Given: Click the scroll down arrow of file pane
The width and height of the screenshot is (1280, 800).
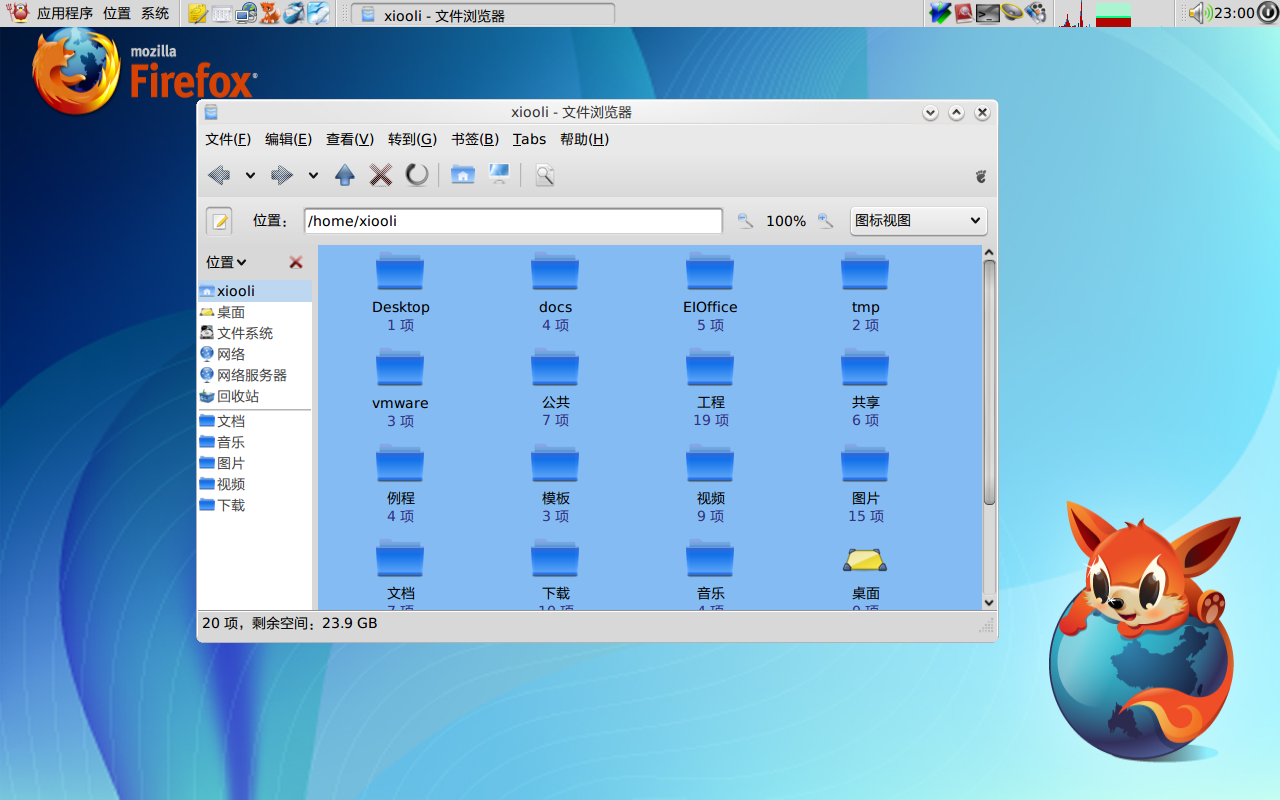Looking at the screenshot, I should click(x=989, y=602).
